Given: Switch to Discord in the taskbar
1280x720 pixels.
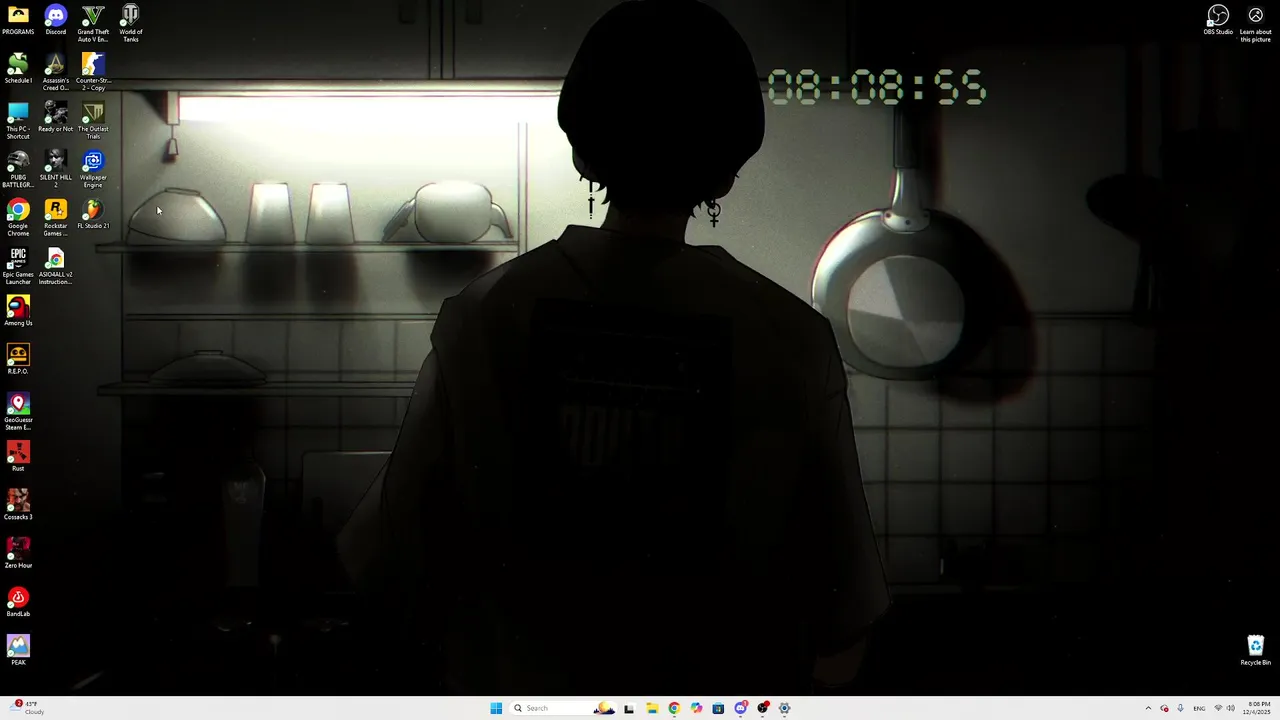Looking at the screenshot, I should (740, 708).
